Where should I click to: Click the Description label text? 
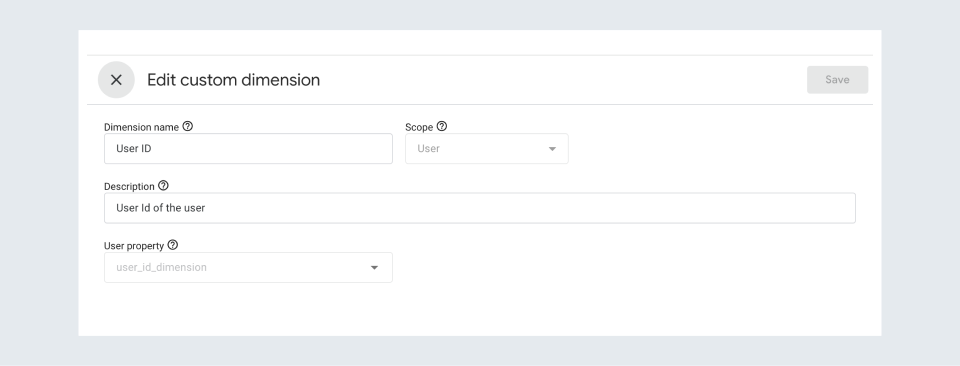click(129, 187)
